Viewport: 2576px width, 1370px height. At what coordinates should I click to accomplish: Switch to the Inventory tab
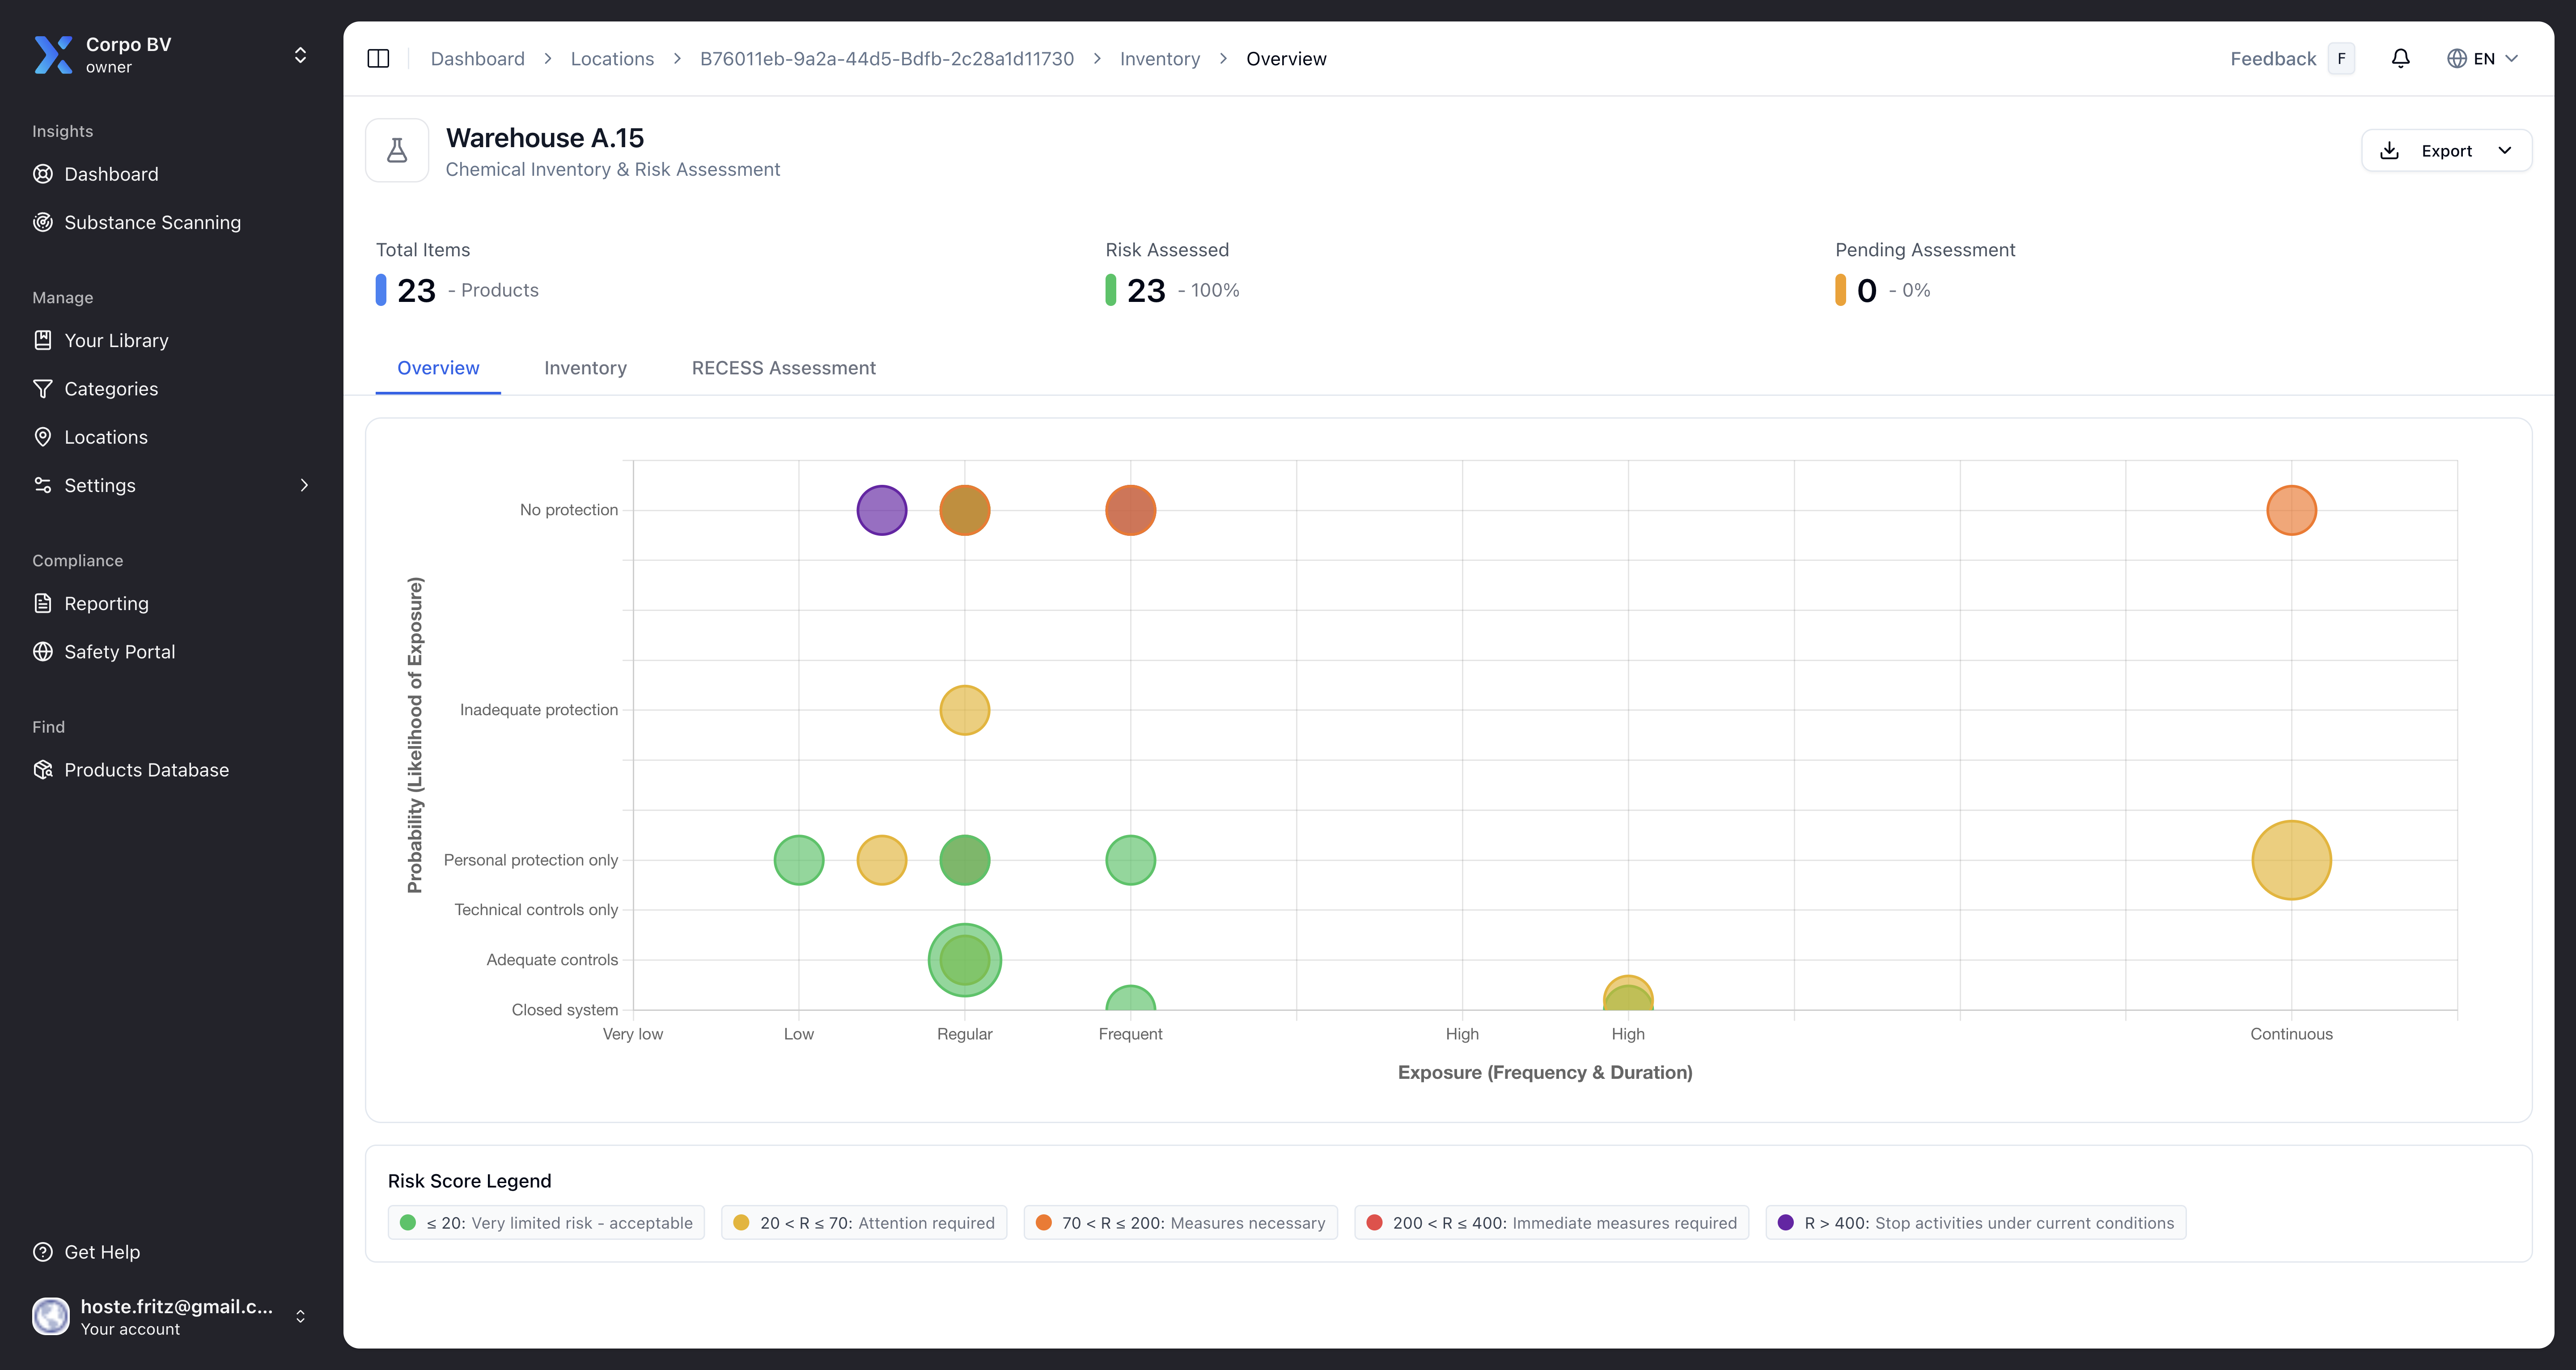585,368
